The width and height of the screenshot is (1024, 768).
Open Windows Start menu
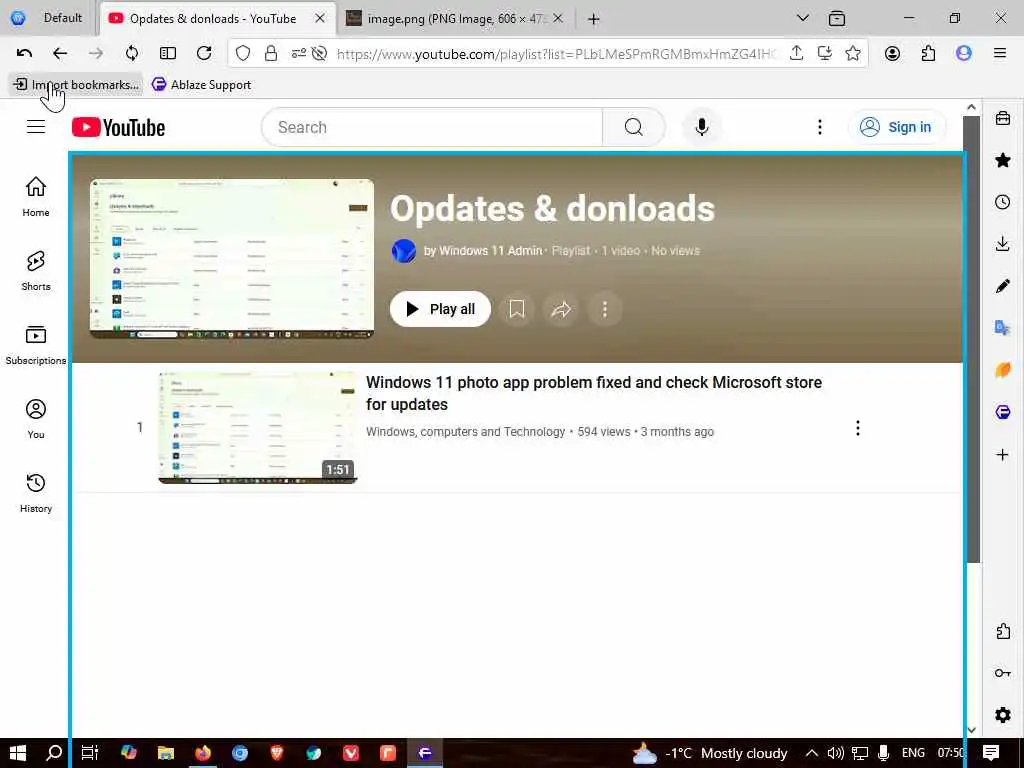coord(18,753)
